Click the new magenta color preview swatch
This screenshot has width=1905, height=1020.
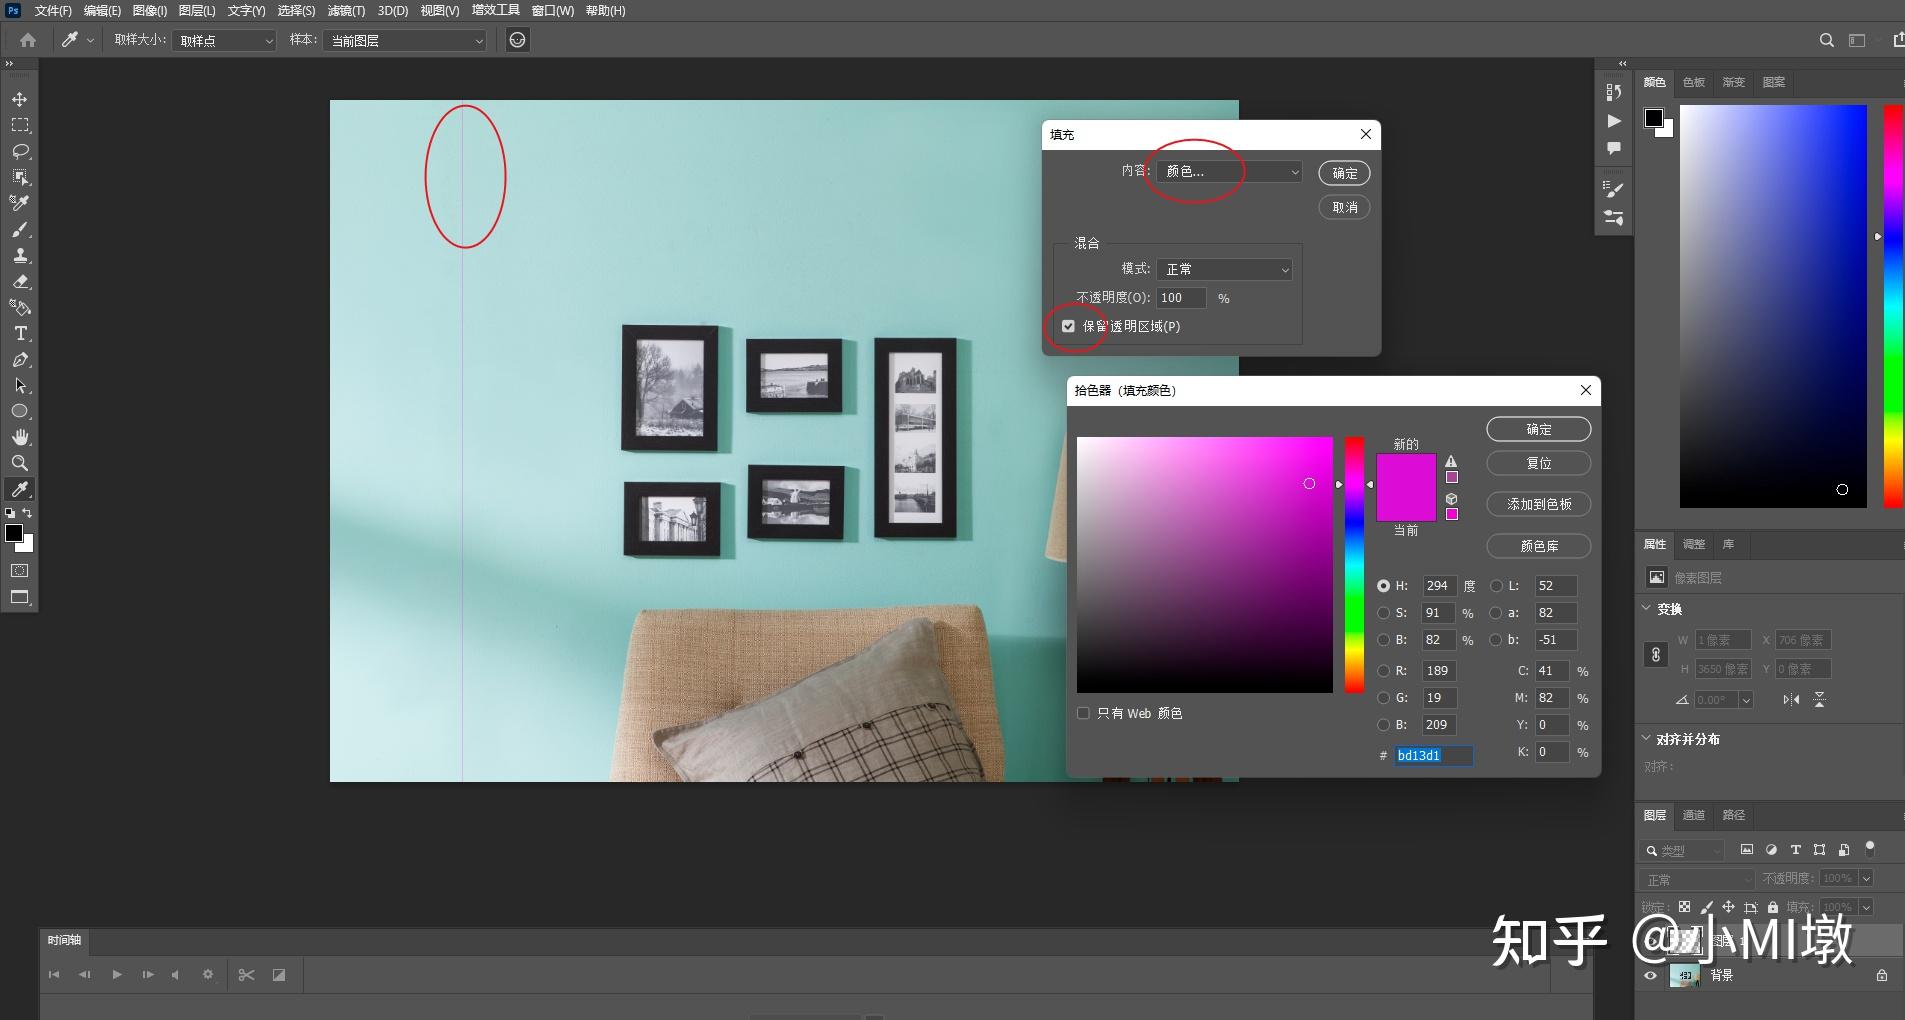[x=1406, y=471]
